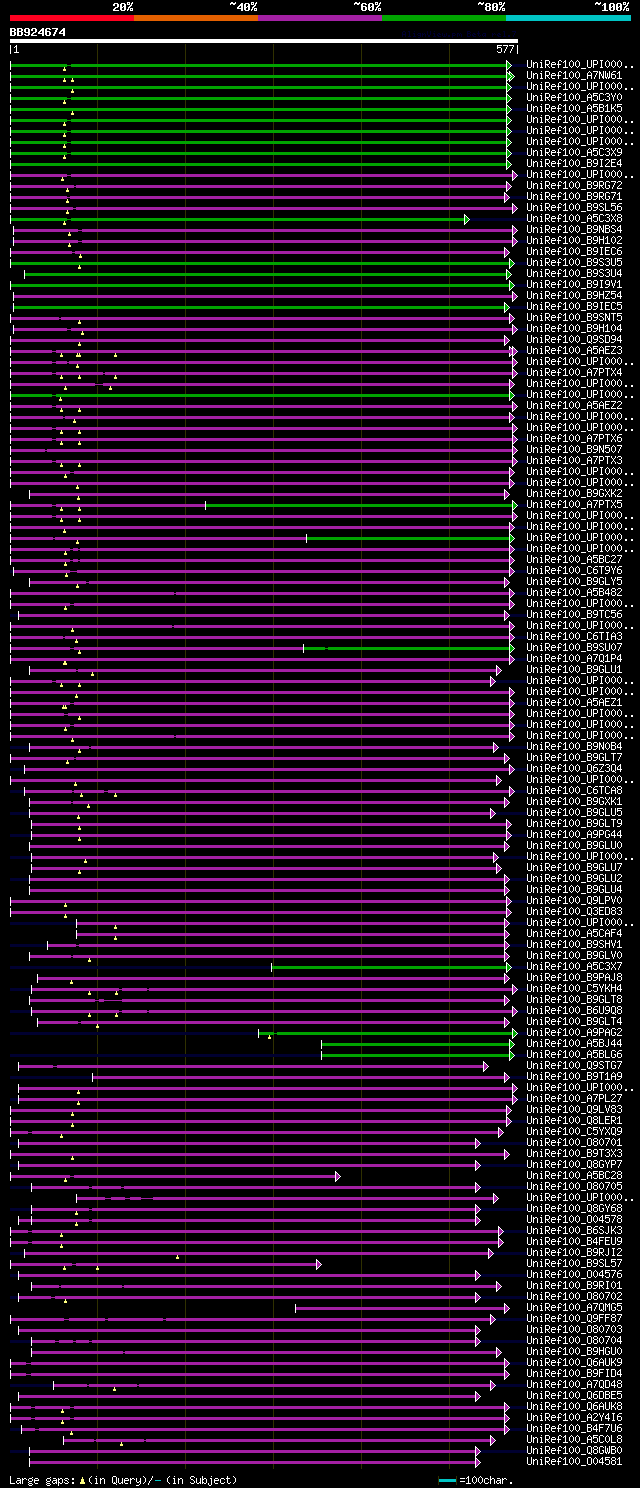
Task: Select the UniRef100_Q6Z3Q4 label
Action: point(574,769)
